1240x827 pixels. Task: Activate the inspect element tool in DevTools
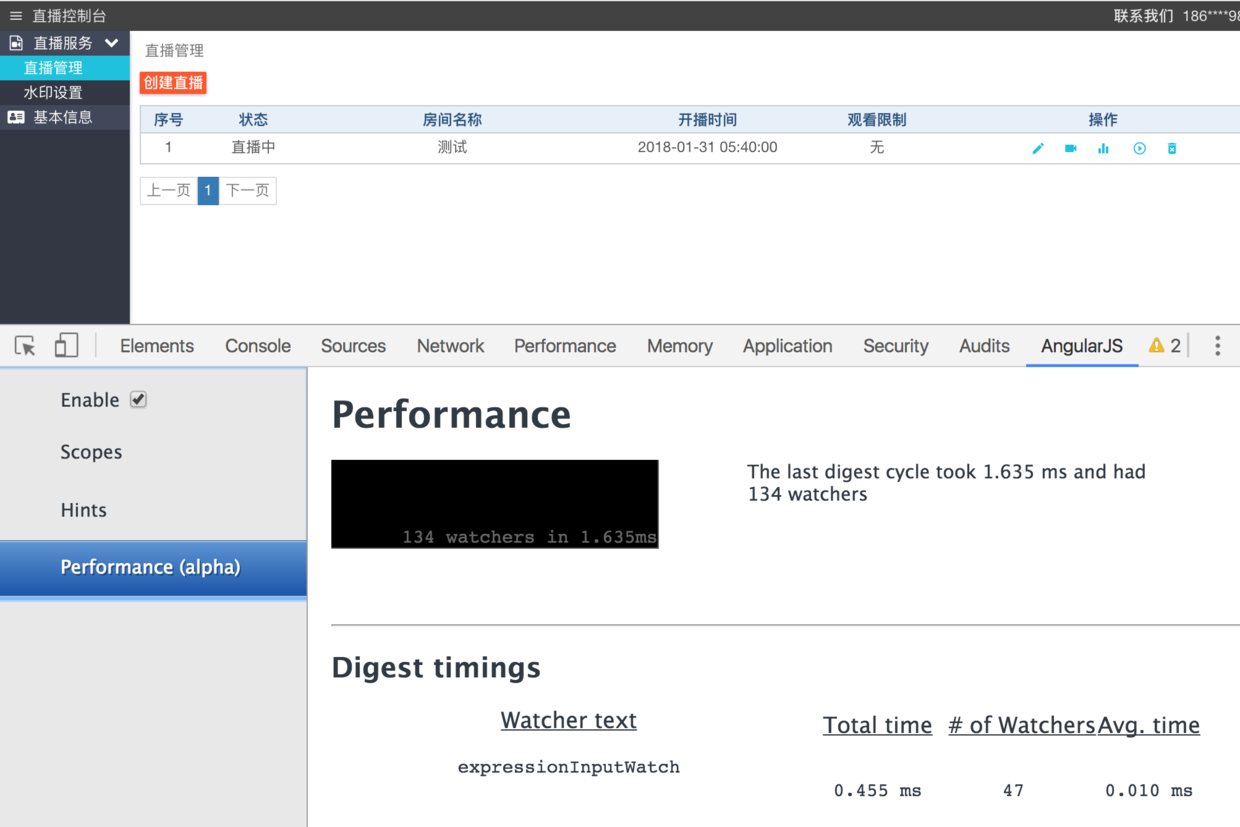click(25, 344)
